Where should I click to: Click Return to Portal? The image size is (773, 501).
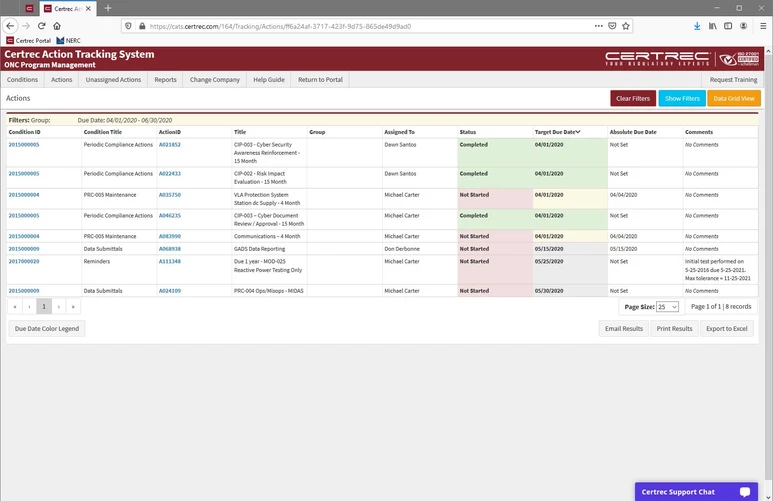320,79
